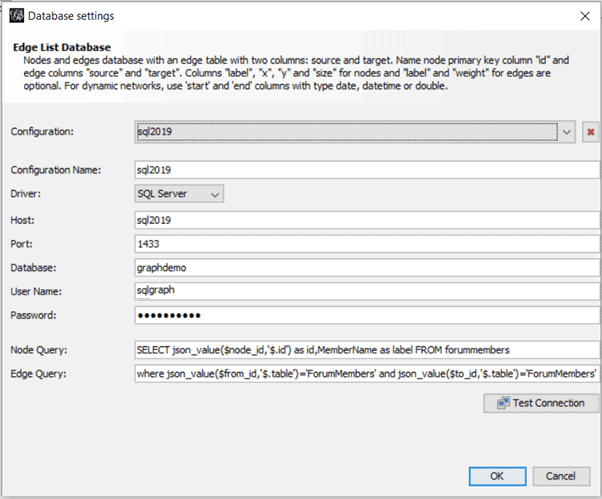This screenshot has width=602, height=499.
Task: Click in the Edge Query field
Action: coord(367,374)
